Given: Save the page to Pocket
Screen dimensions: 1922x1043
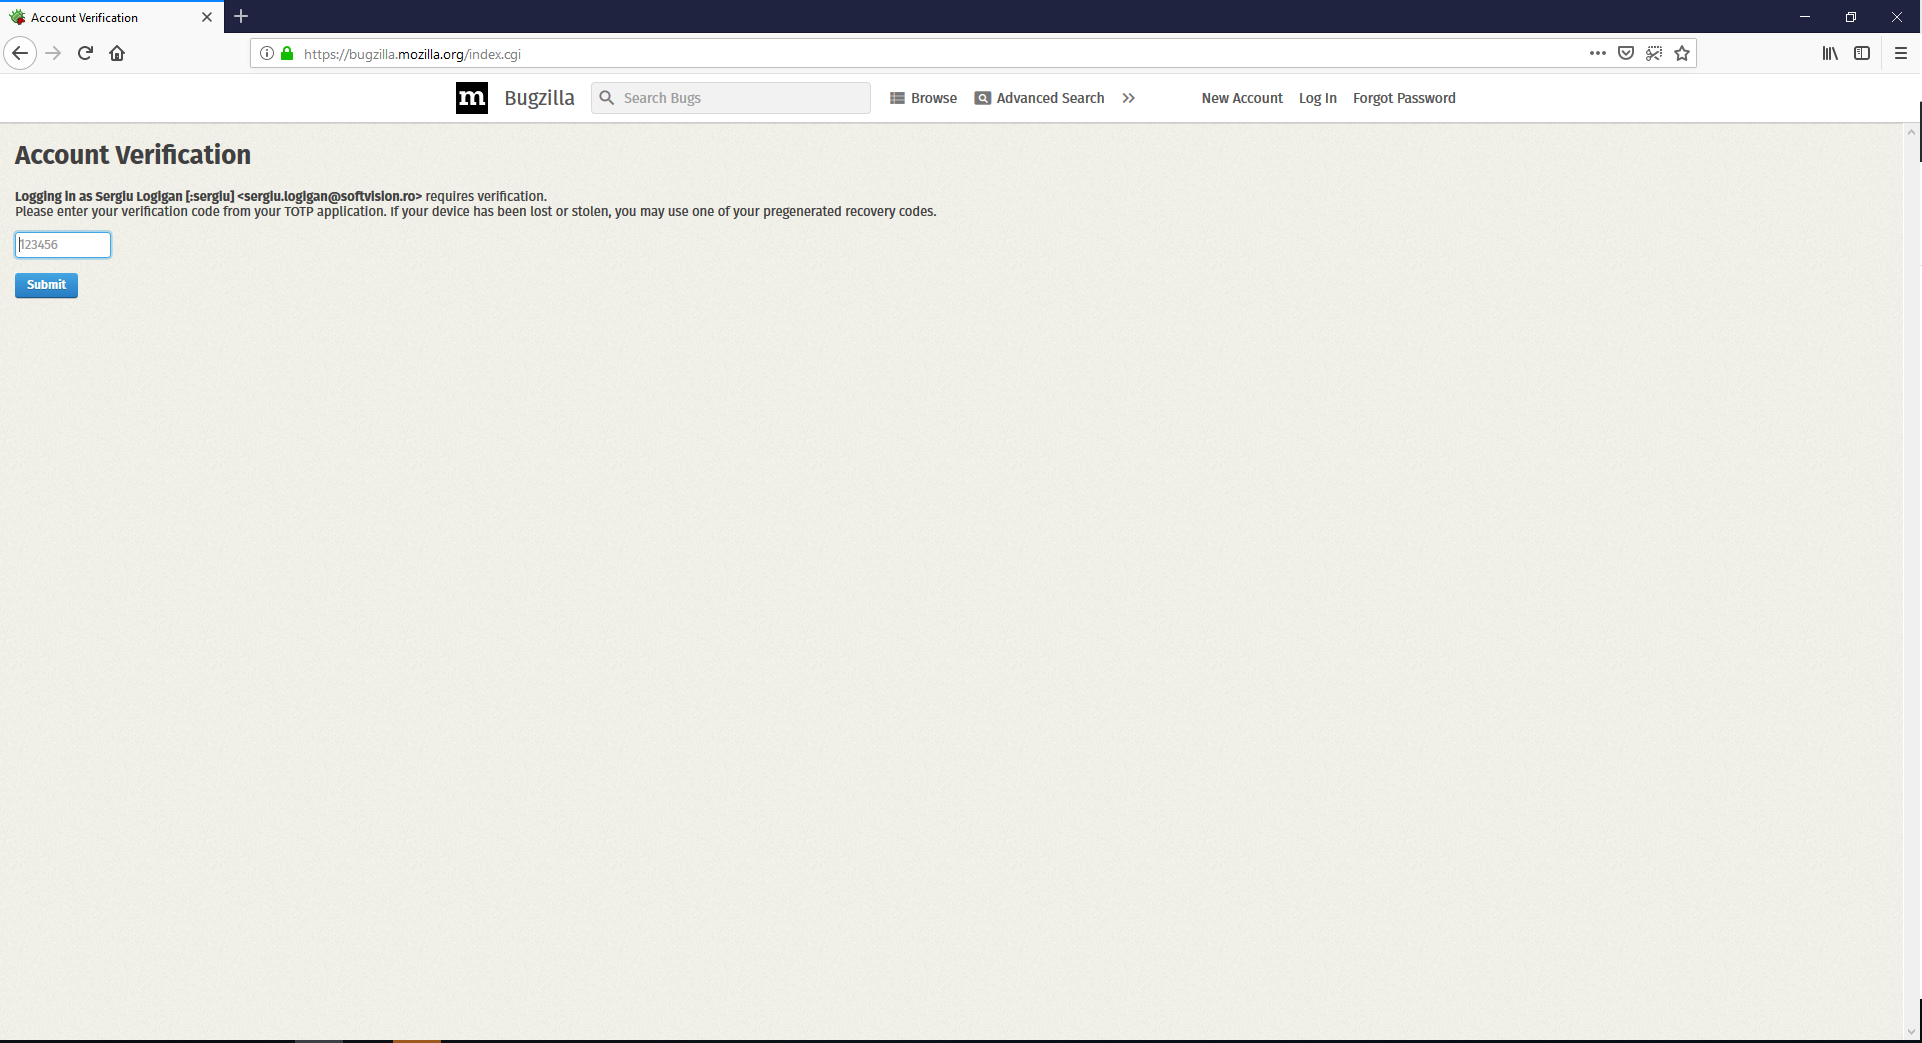Looking at the screenshot, I should click(x=1626, y=53).
